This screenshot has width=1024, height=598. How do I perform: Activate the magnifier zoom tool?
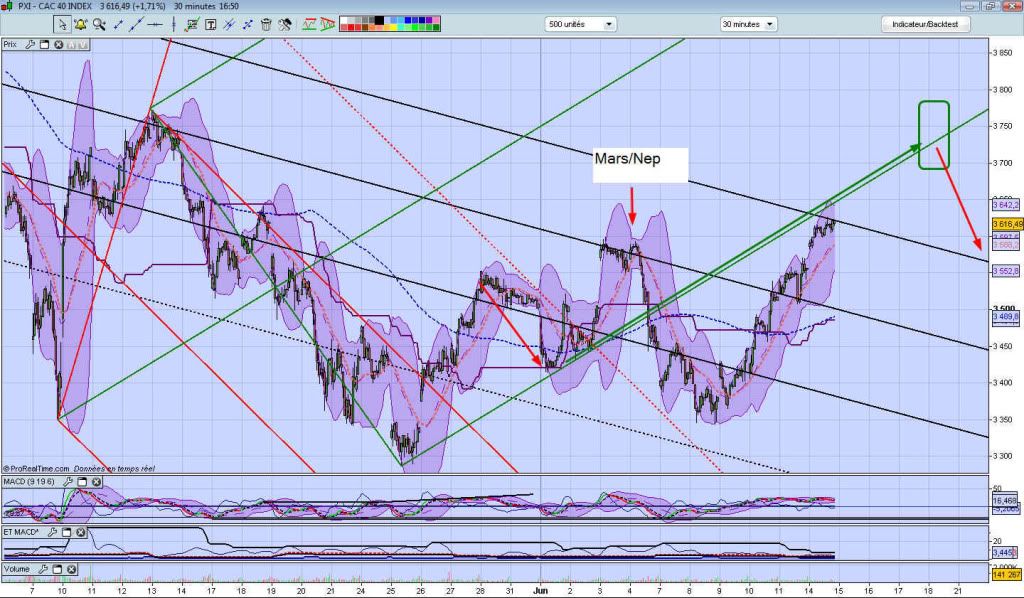[x=97, y=24]
